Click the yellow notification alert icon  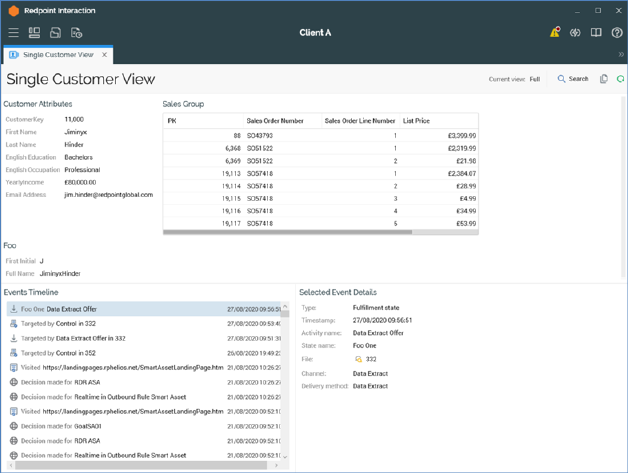point(554,33)
